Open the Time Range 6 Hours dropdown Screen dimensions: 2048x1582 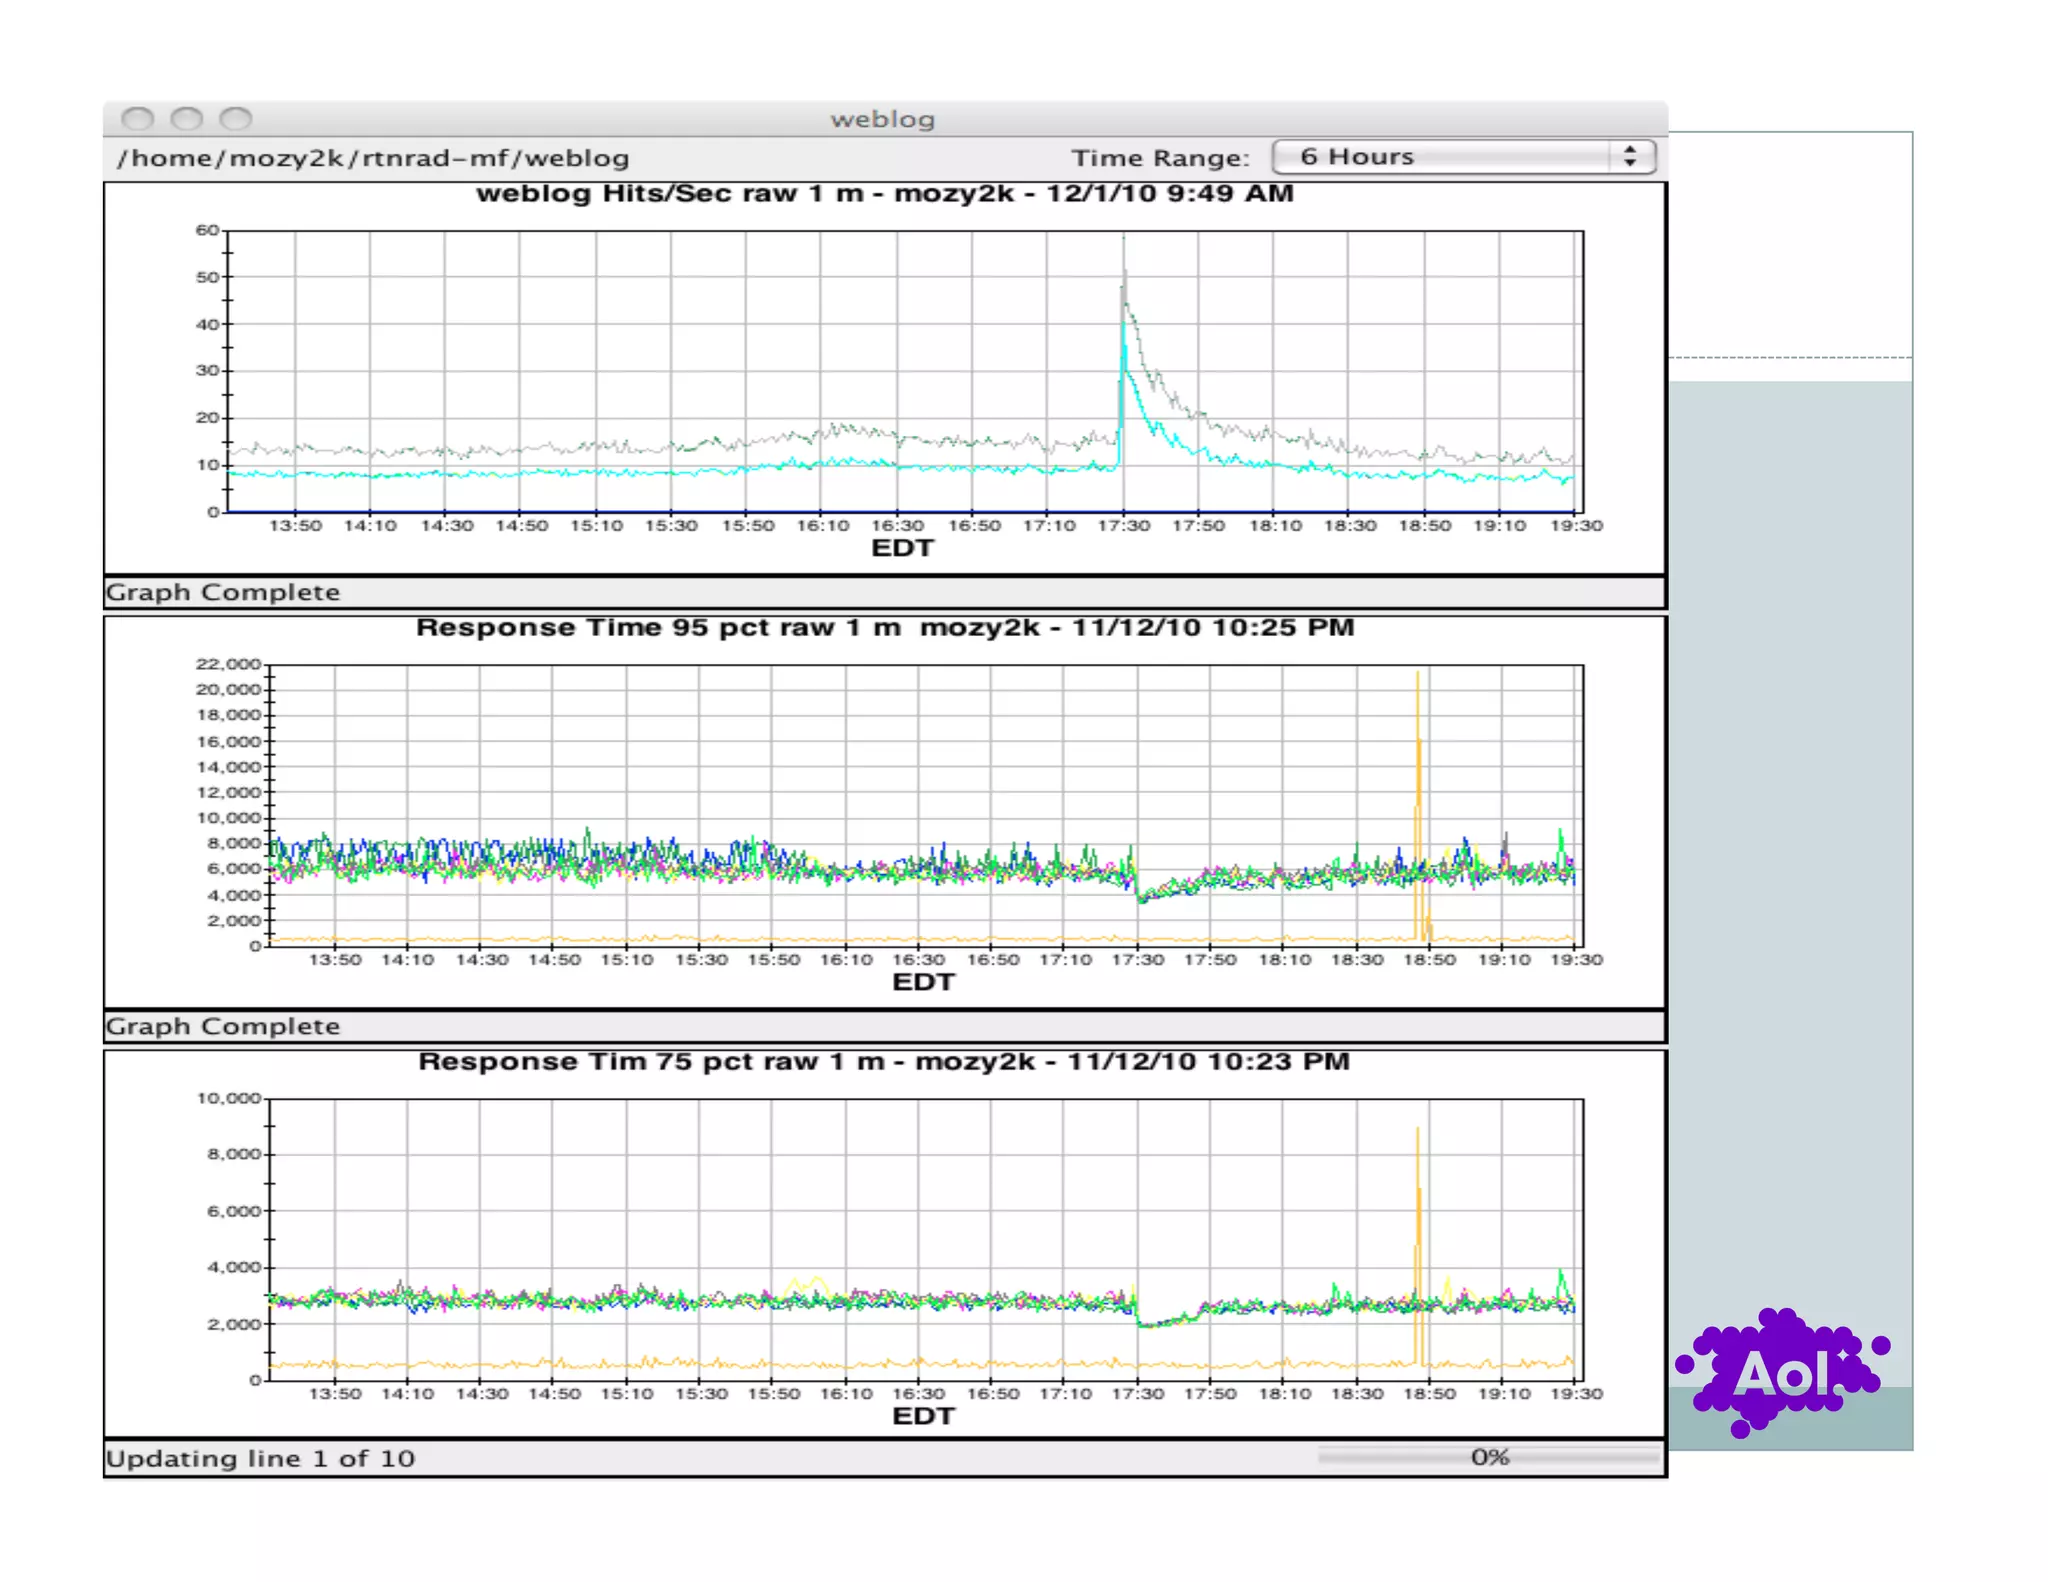pyautogui.click(x=1463, y=157)
